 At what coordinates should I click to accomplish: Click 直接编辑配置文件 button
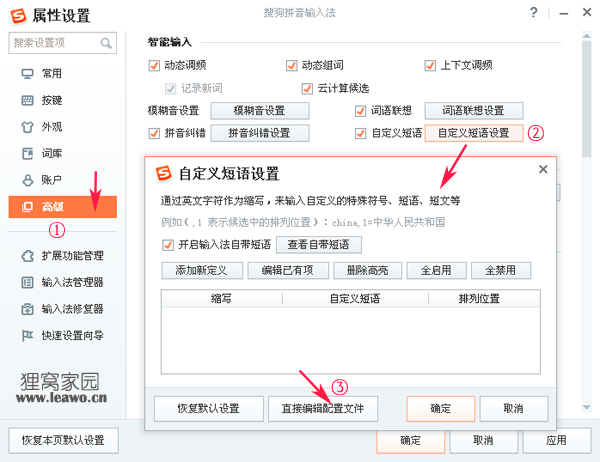323,409
